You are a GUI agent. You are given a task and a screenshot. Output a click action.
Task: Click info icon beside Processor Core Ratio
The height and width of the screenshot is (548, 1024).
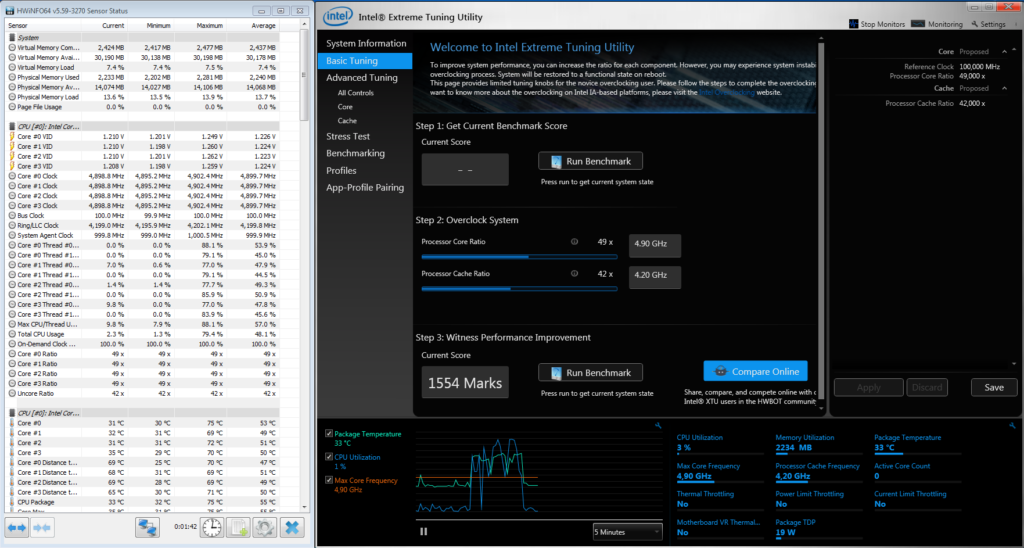click(575, 242)
